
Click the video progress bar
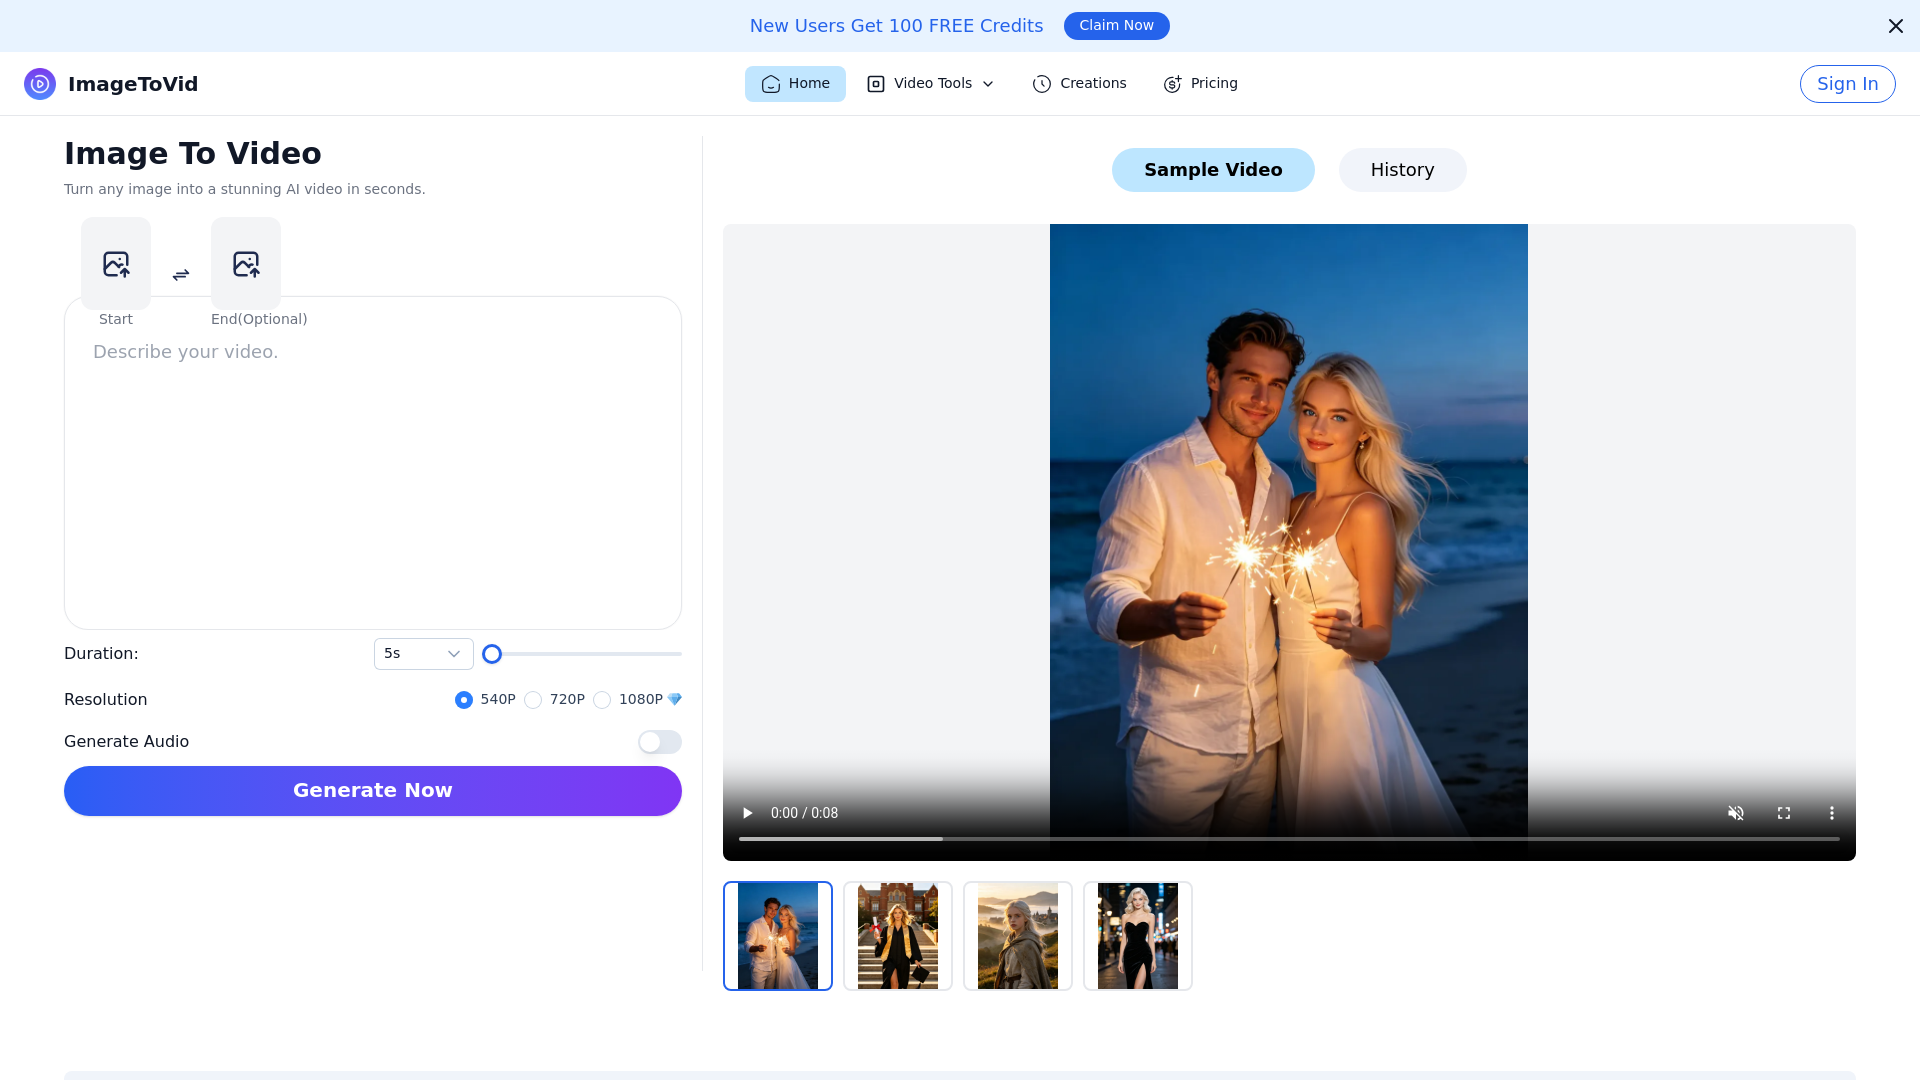[1289, 839]
